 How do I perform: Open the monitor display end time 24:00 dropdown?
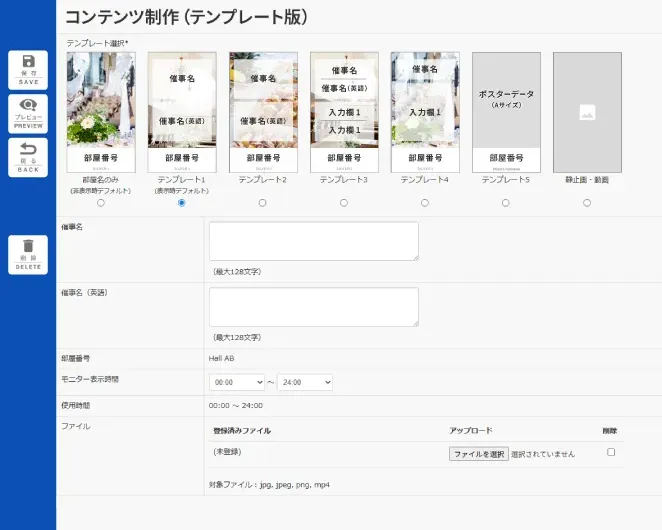(305, 382)
